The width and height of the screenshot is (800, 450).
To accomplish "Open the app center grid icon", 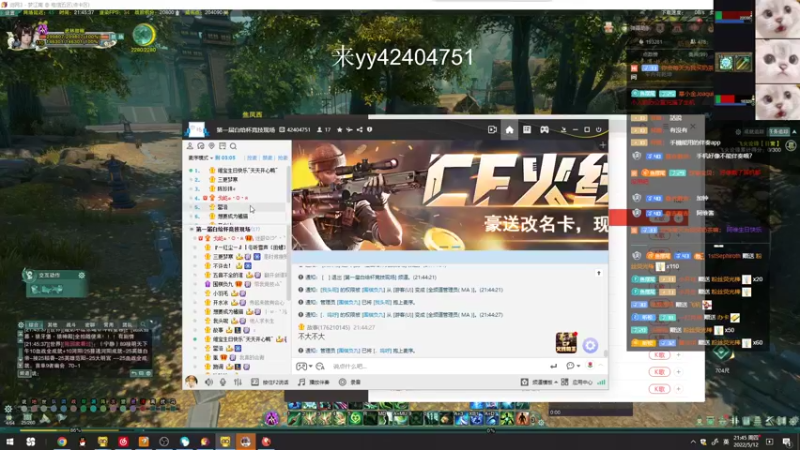I will tap(565, 382).
